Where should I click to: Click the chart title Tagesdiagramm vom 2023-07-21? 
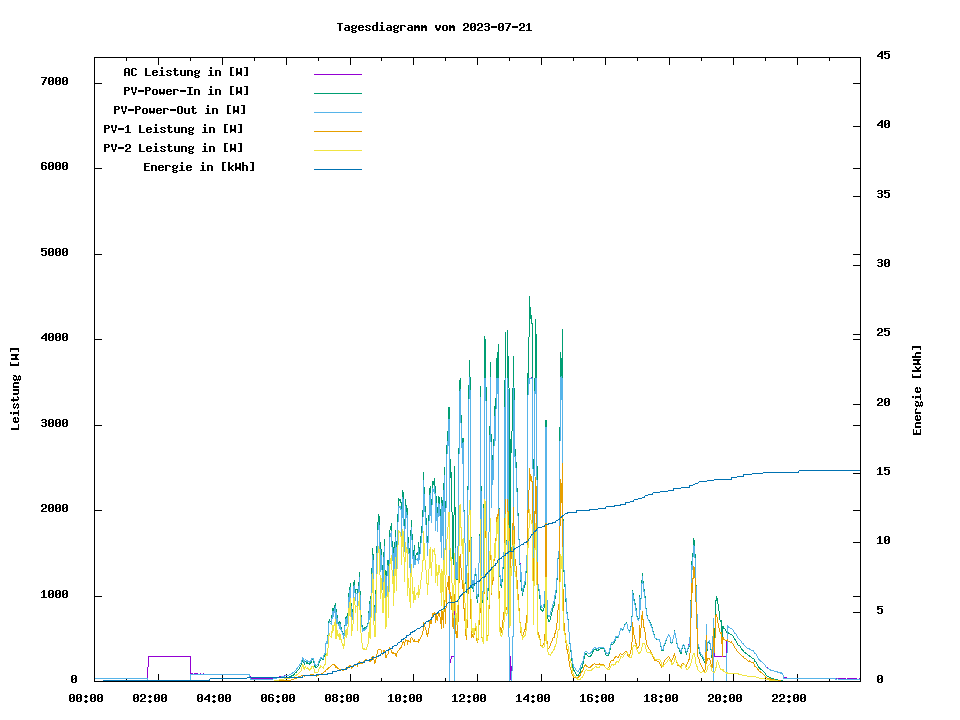point(434,27)
